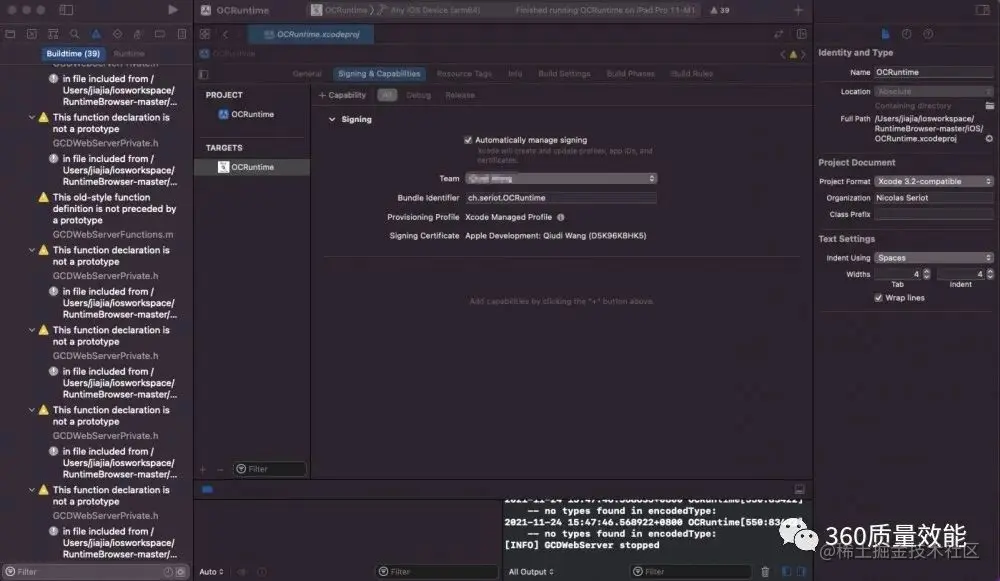Add an editor on the right

[801, 34]
